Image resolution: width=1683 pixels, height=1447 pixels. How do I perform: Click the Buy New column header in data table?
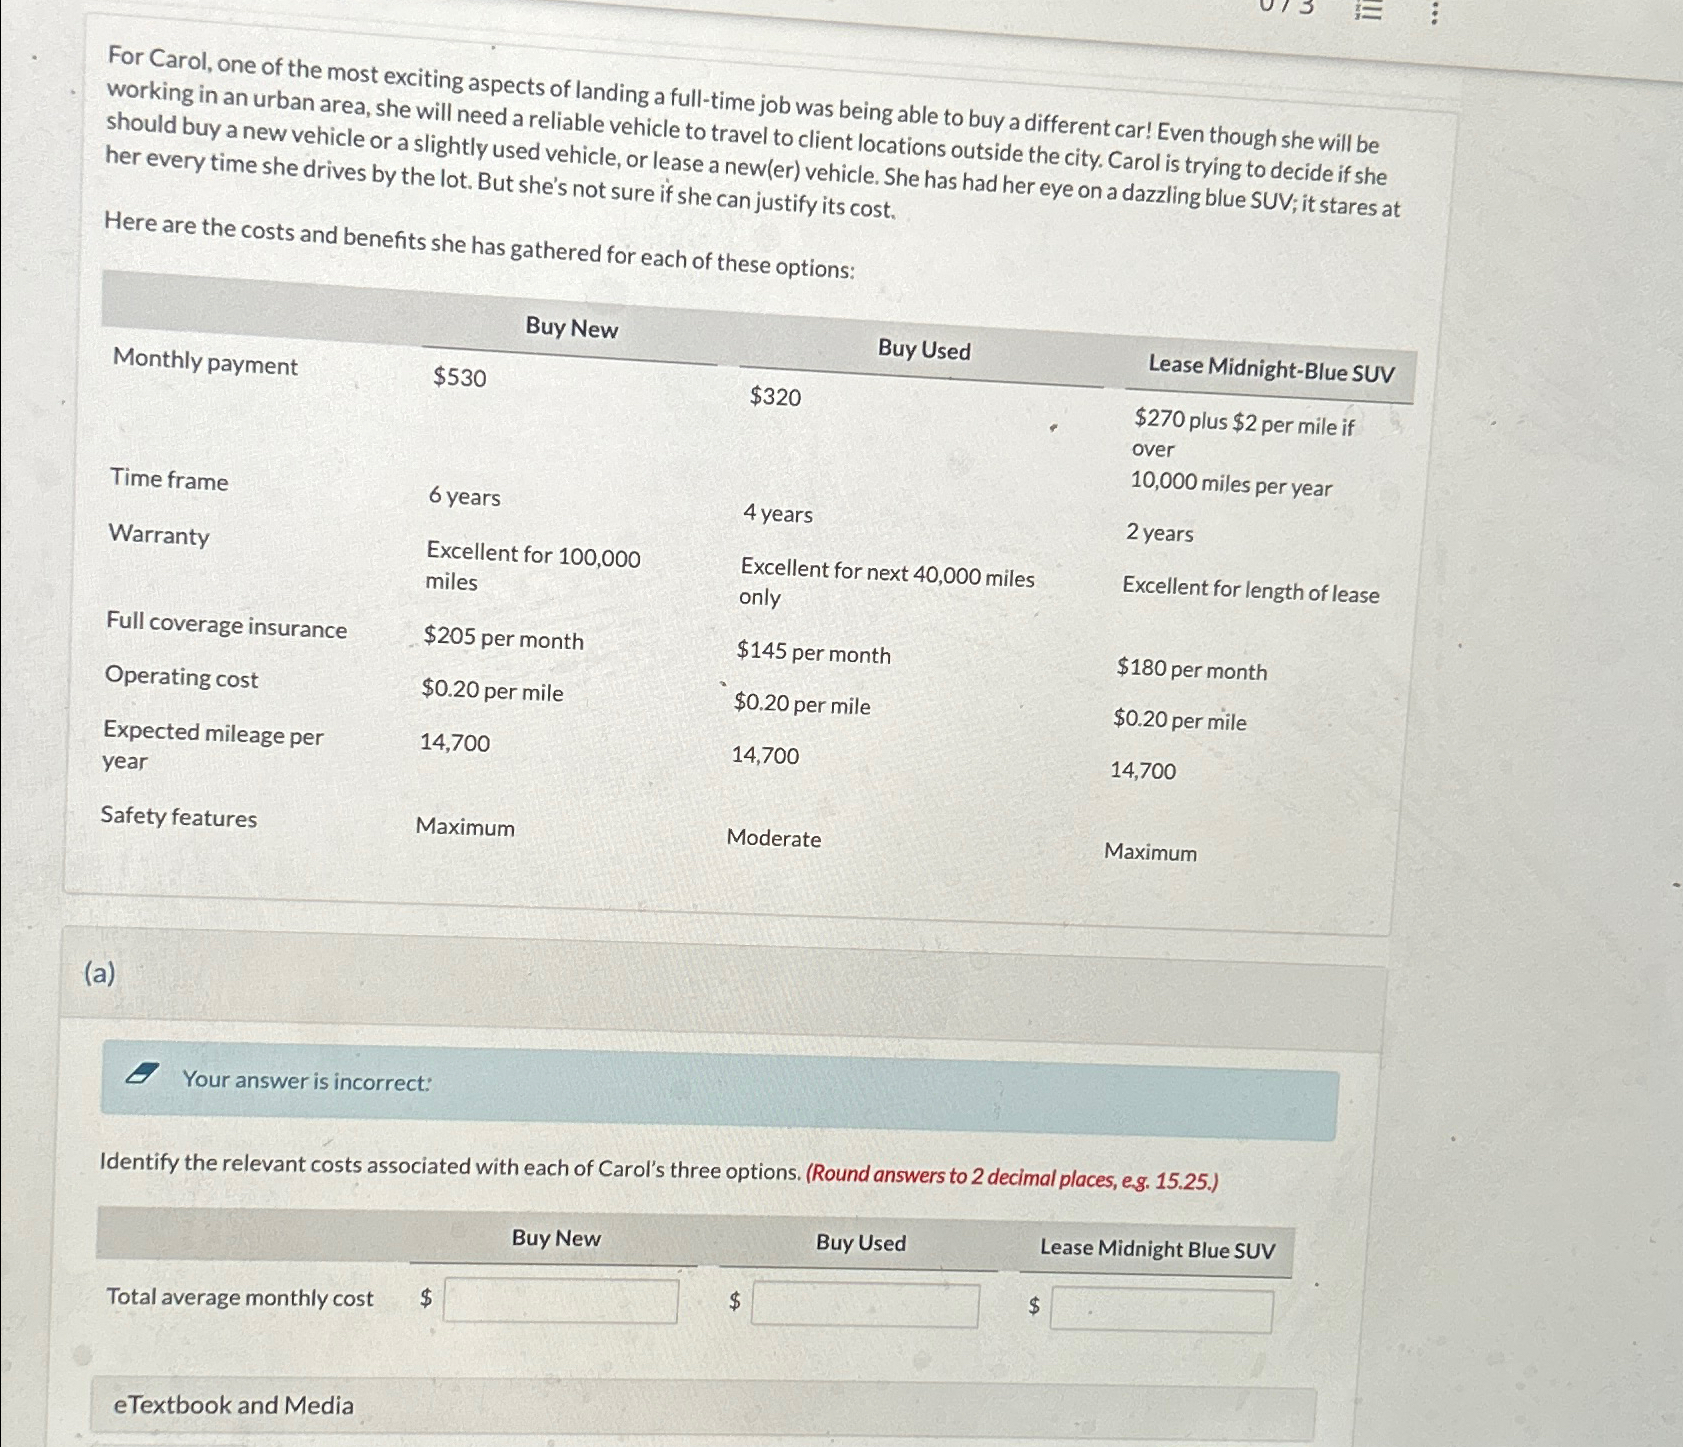pyautogui.click(x=572, y=328)
